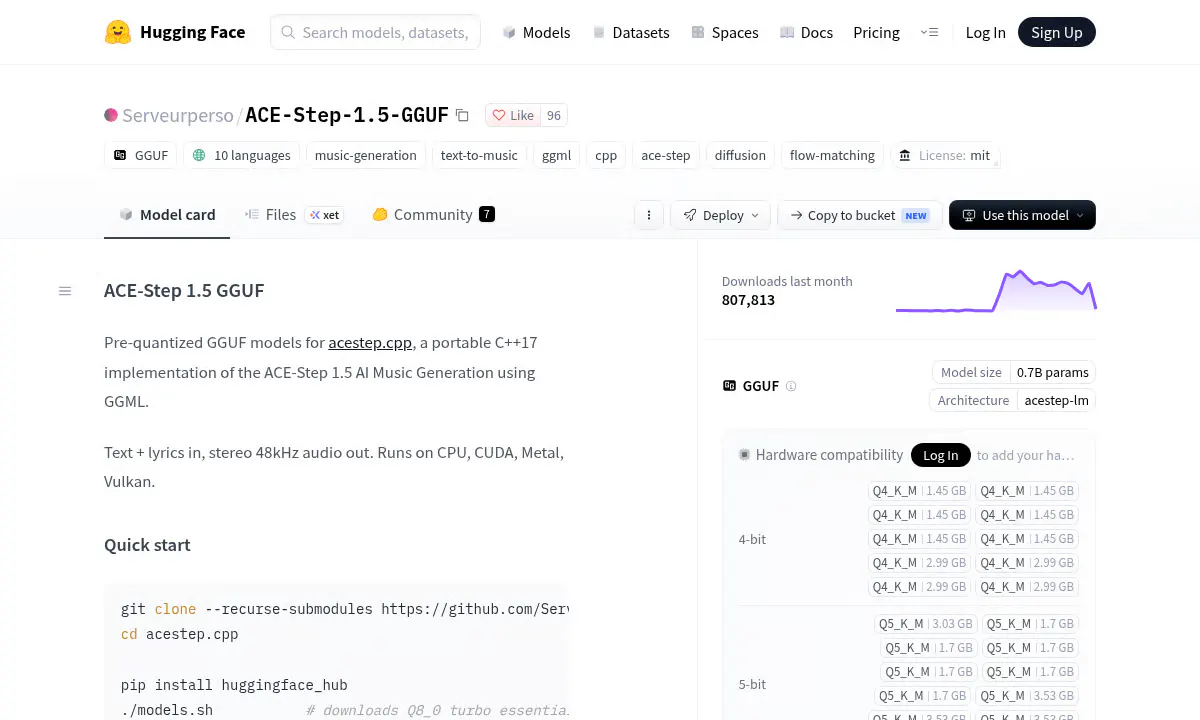Copy model name with the copy icon
1200x720 pixels.
(462, 115)
